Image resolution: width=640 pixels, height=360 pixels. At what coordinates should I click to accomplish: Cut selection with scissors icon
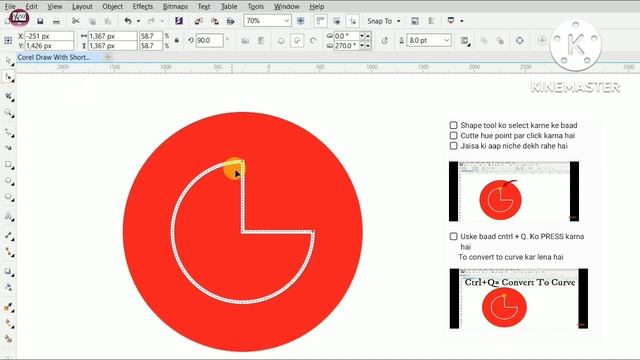pos(76,21)
